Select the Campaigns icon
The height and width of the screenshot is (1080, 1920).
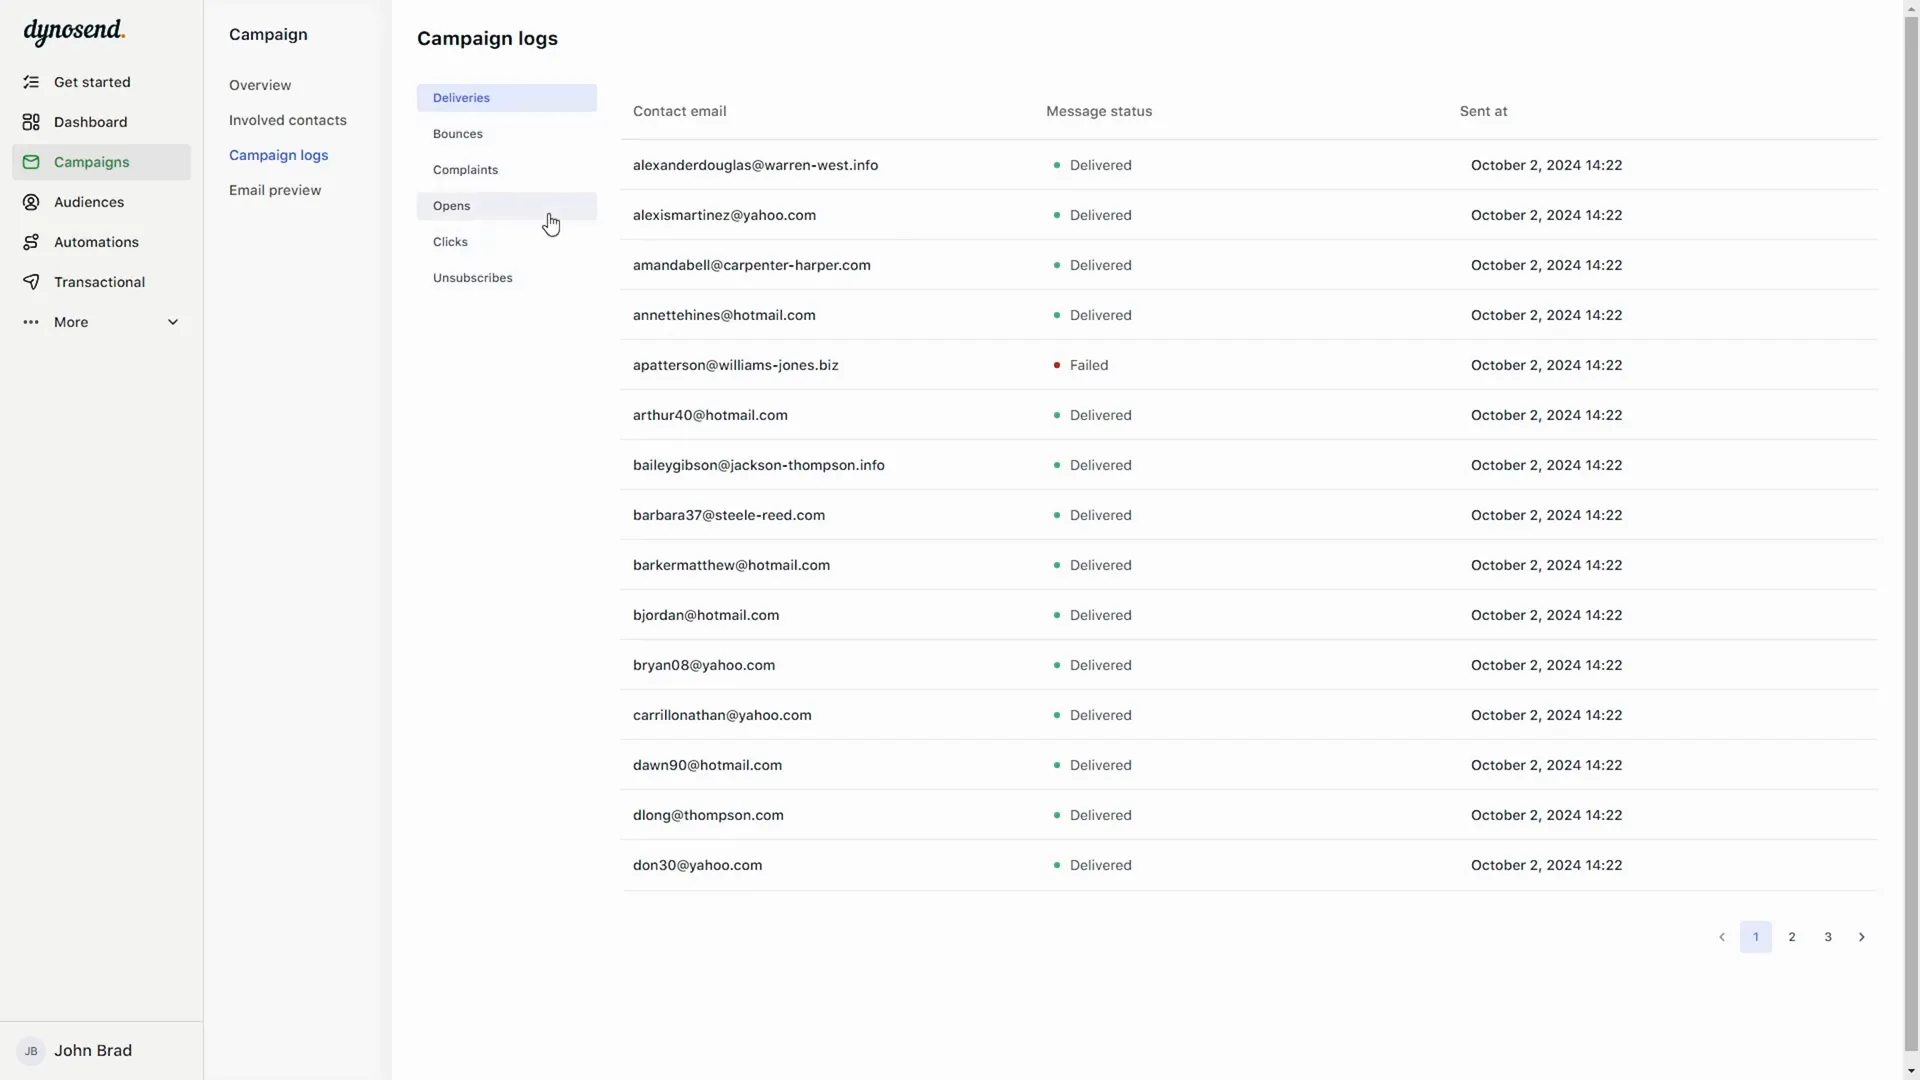[x=32, y=161]
